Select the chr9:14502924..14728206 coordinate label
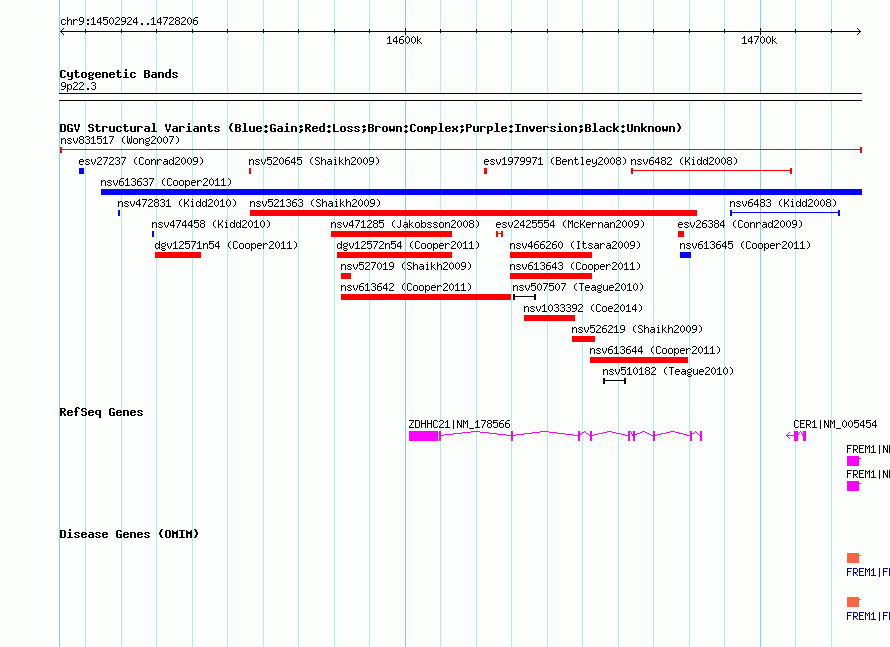Screen dimensions: 890x647 click(x=129, y=22)
